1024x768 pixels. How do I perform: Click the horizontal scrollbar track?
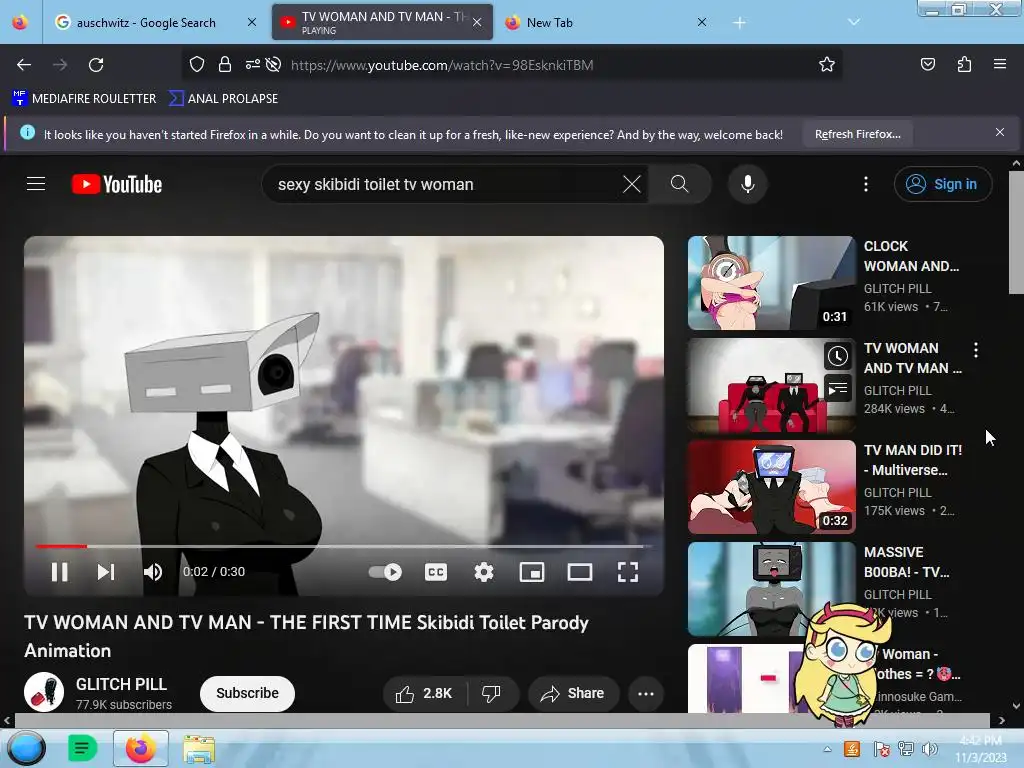tap(501, 720)
